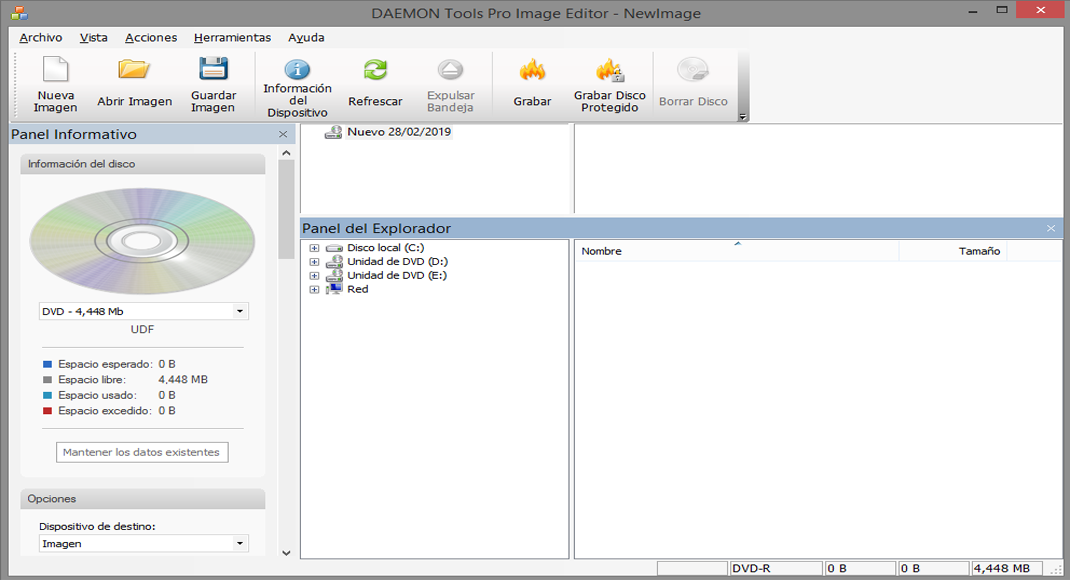This screenshot has height=580, width=1070.
Task: Click the Red network icon
Action: pos(334,289)
